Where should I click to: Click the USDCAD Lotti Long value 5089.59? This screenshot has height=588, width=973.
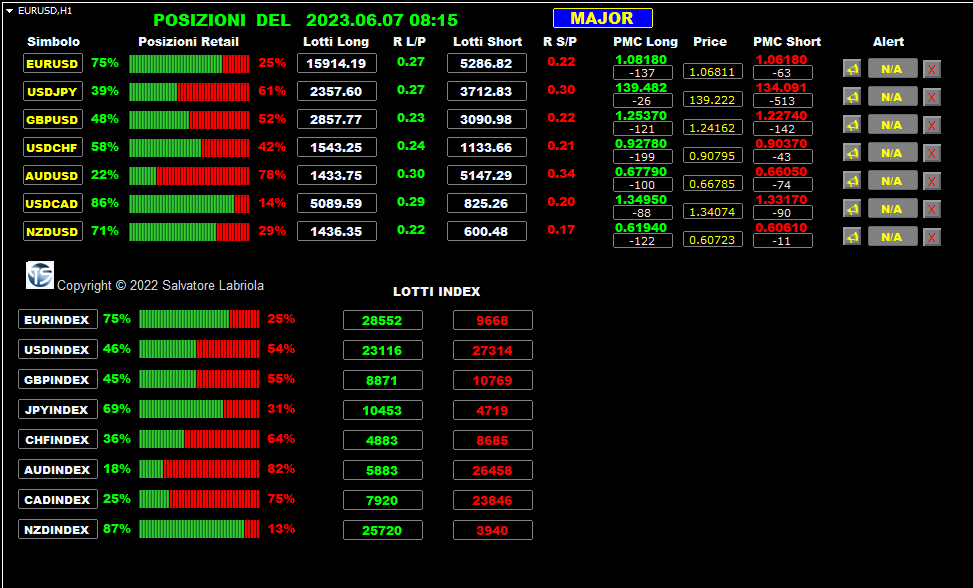tap(337, 203)
